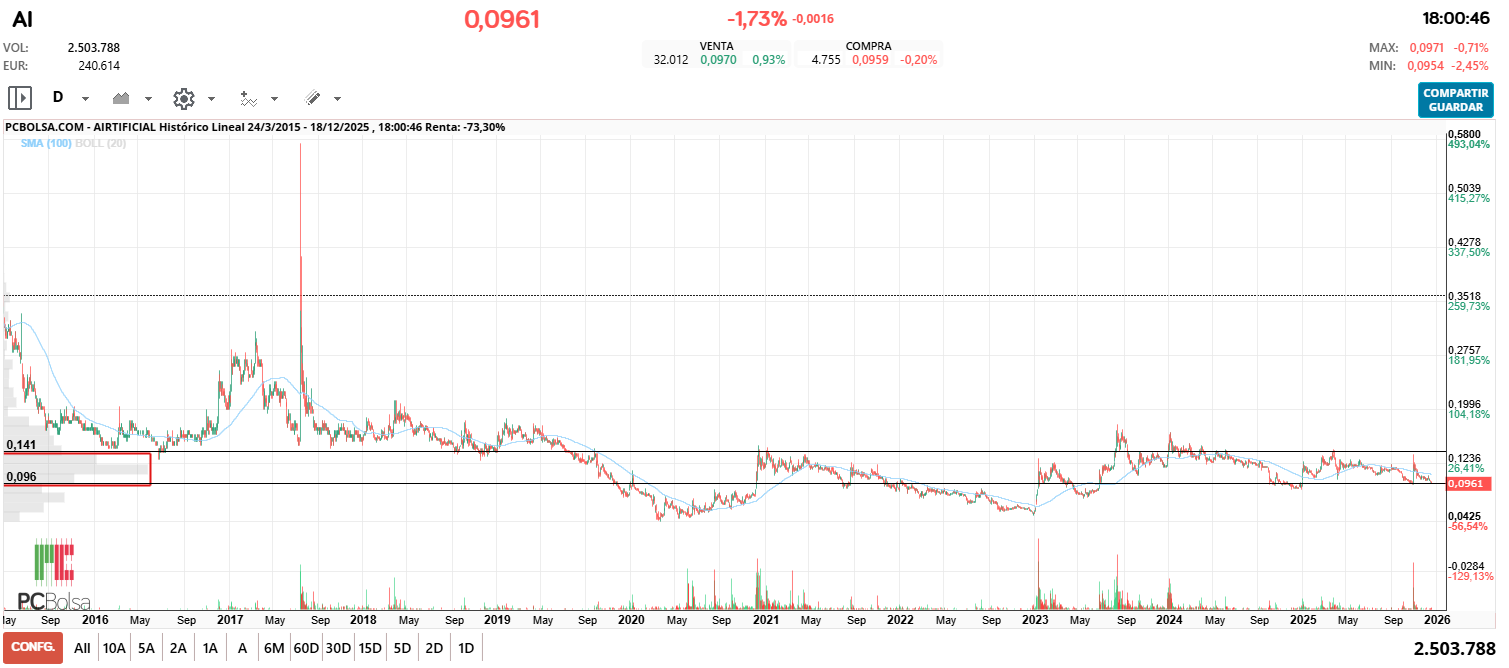
Task: Select the drawing pencil tool icon
Action: point(312,98)
